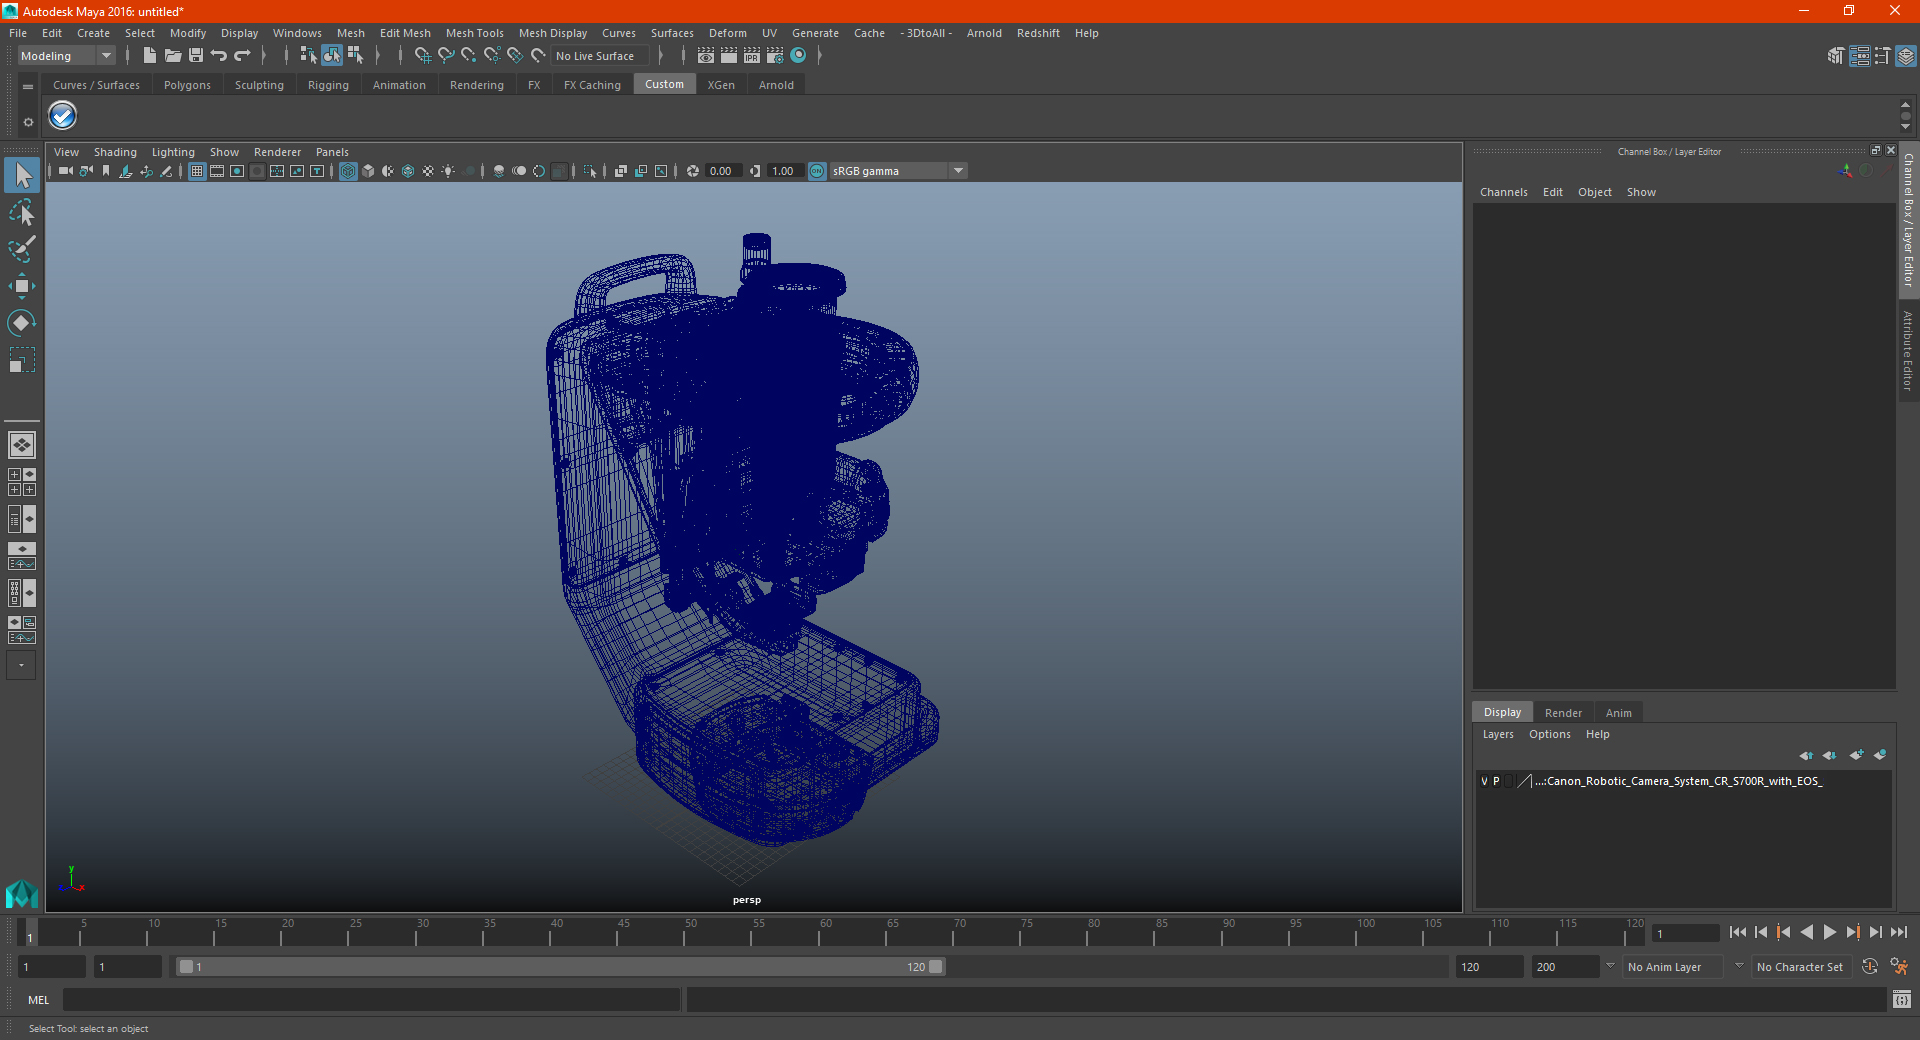This screenshot has height=1040, width=1920.
Task: Move selected layer up icon
Action: [1806, 755]
